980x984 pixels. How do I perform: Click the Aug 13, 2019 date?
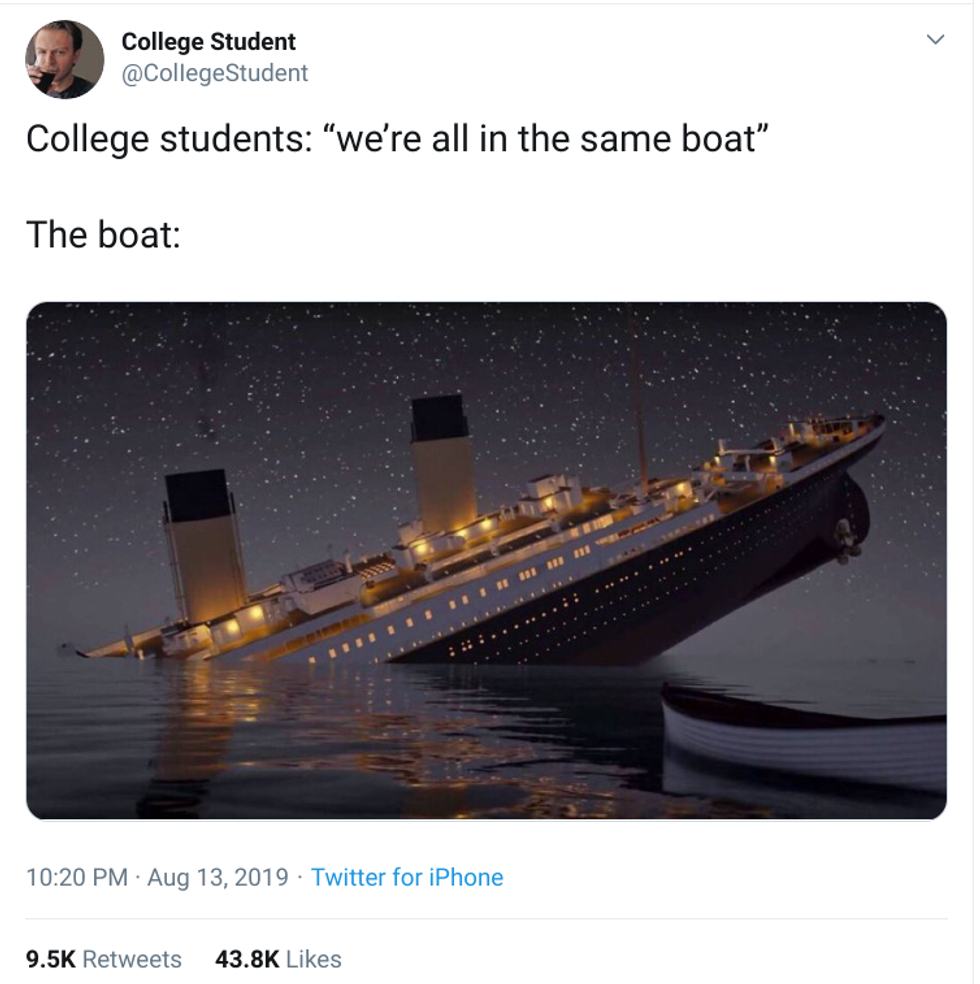click(x=218, y=877)
